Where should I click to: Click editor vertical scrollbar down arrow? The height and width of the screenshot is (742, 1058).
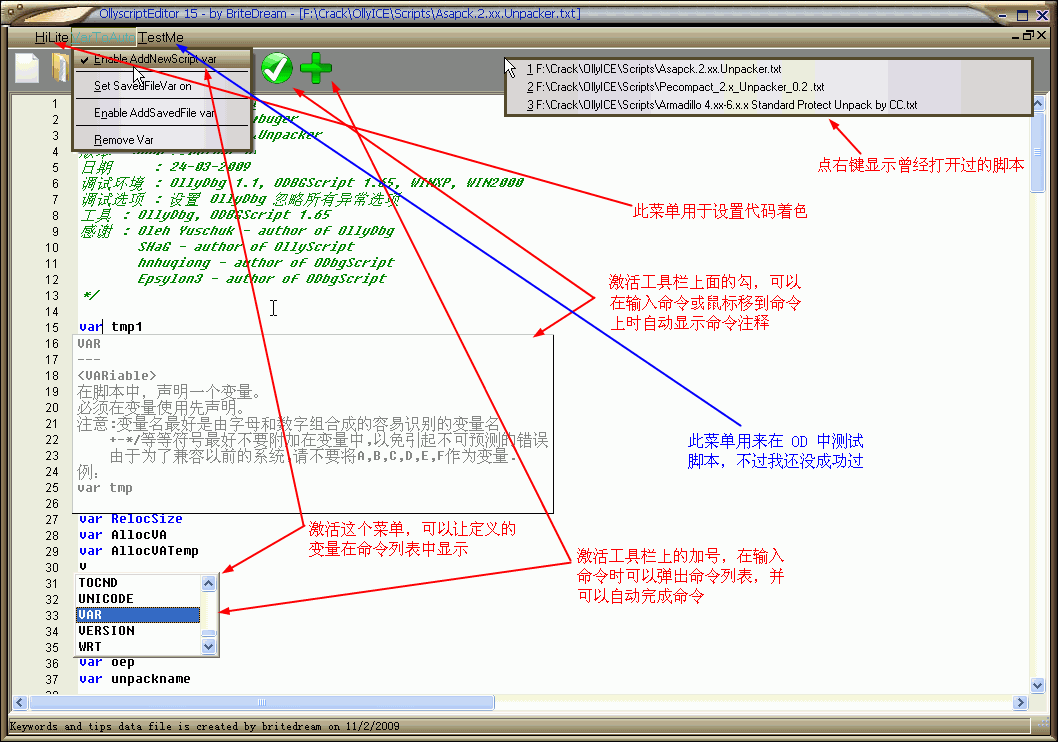[x=1038, y=685]
